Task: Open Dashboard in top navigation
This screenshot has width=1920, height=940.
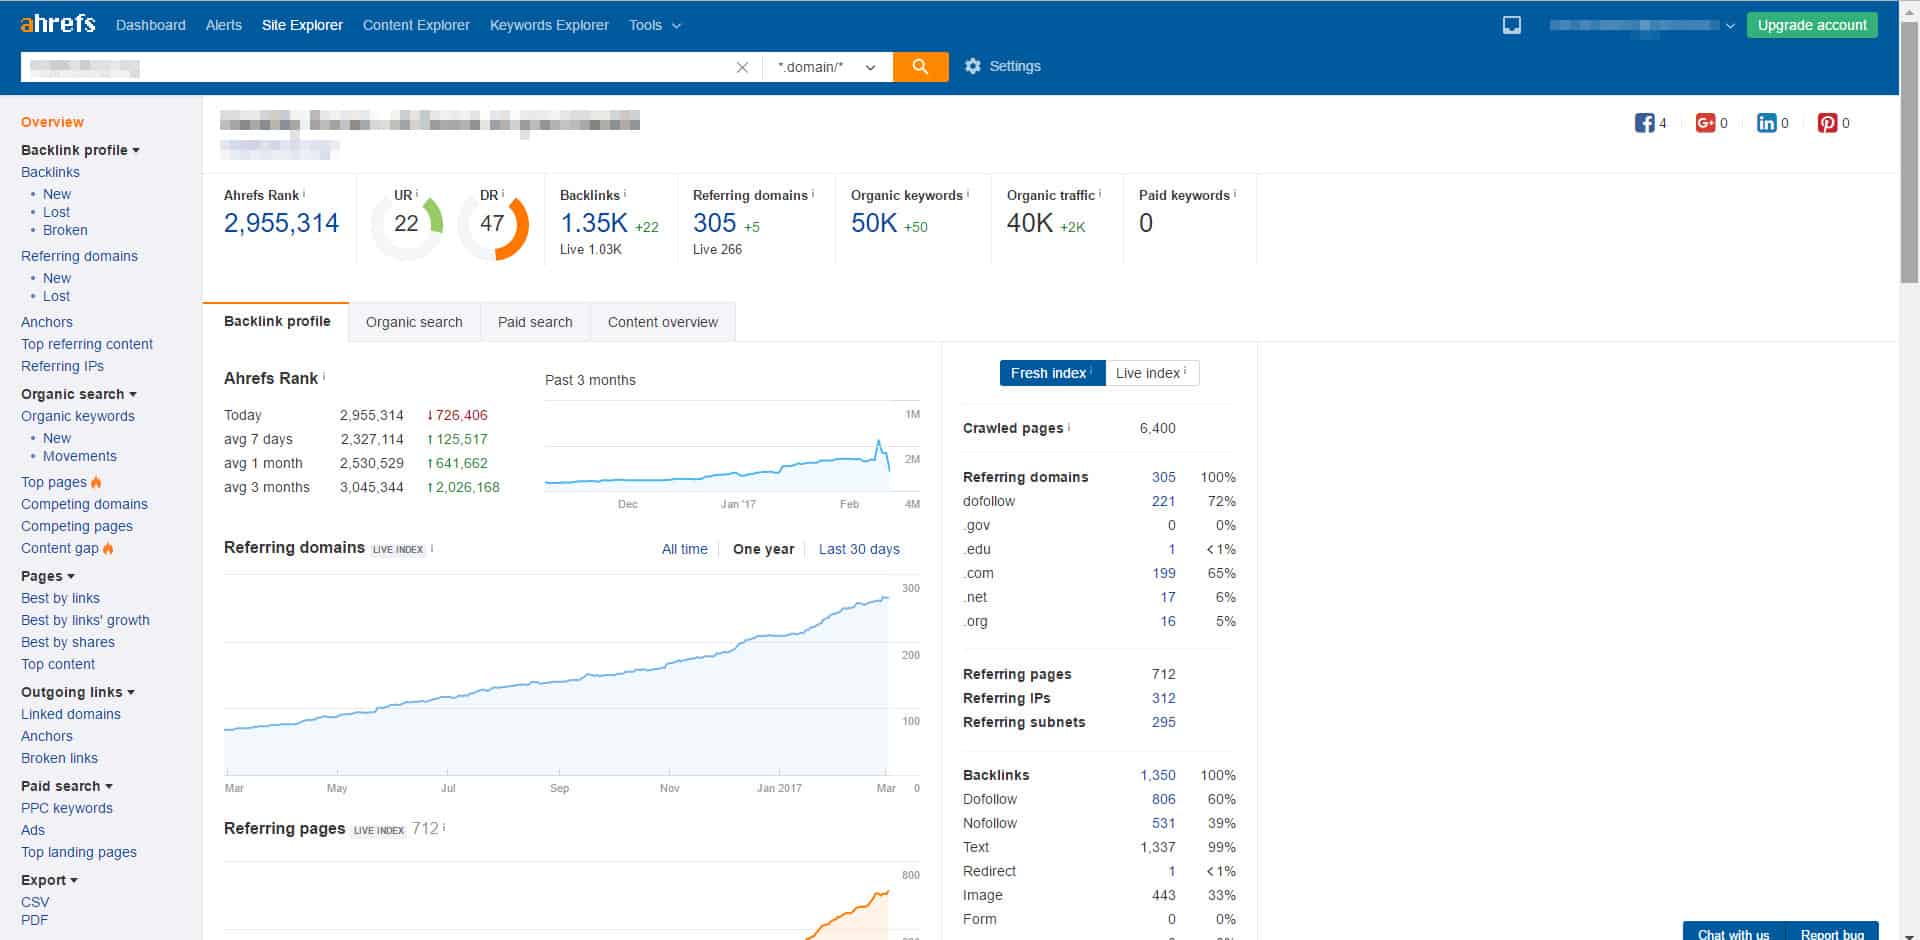Action: pos(151,25)
